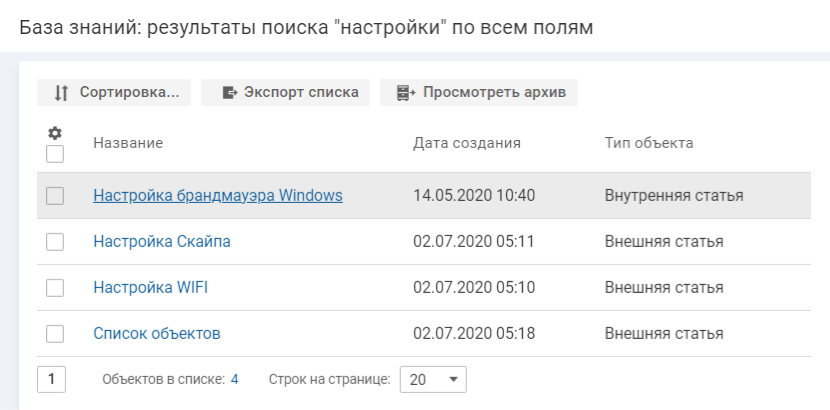This screenshot has height=410, width=830.
Task: Click the Просмотреть архив button
Action: pyautogui.click(x=479, y=93)
